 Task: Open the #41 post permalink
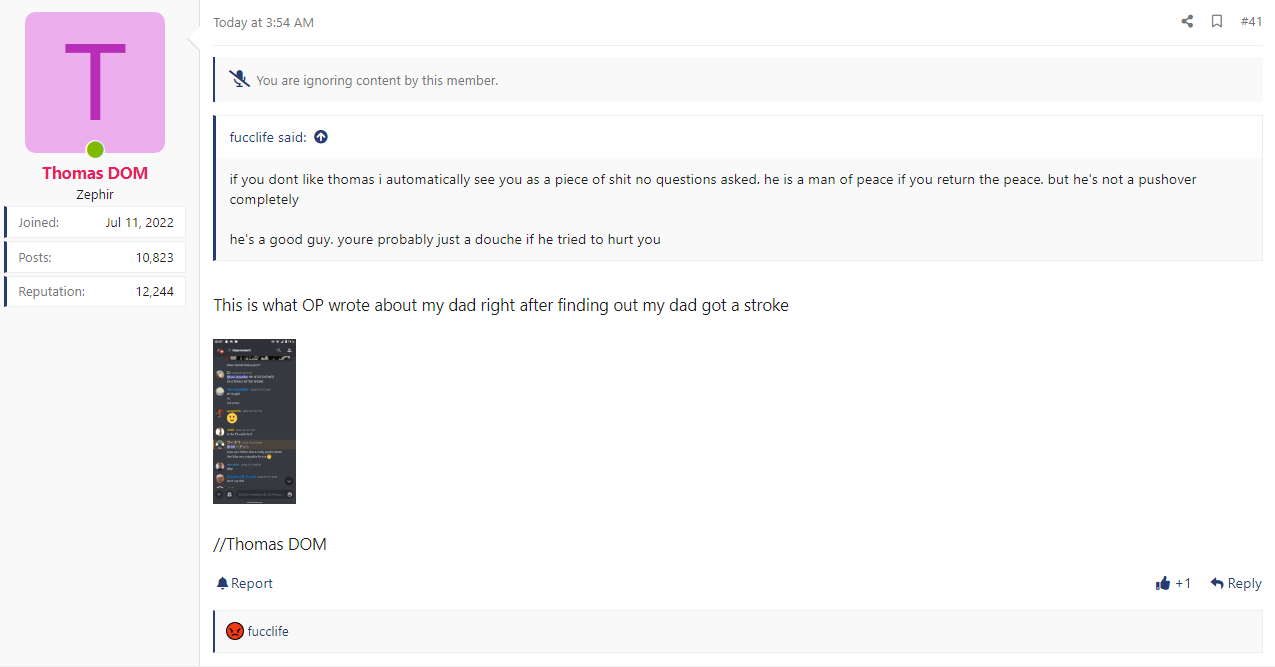(x=1251, y=21)
